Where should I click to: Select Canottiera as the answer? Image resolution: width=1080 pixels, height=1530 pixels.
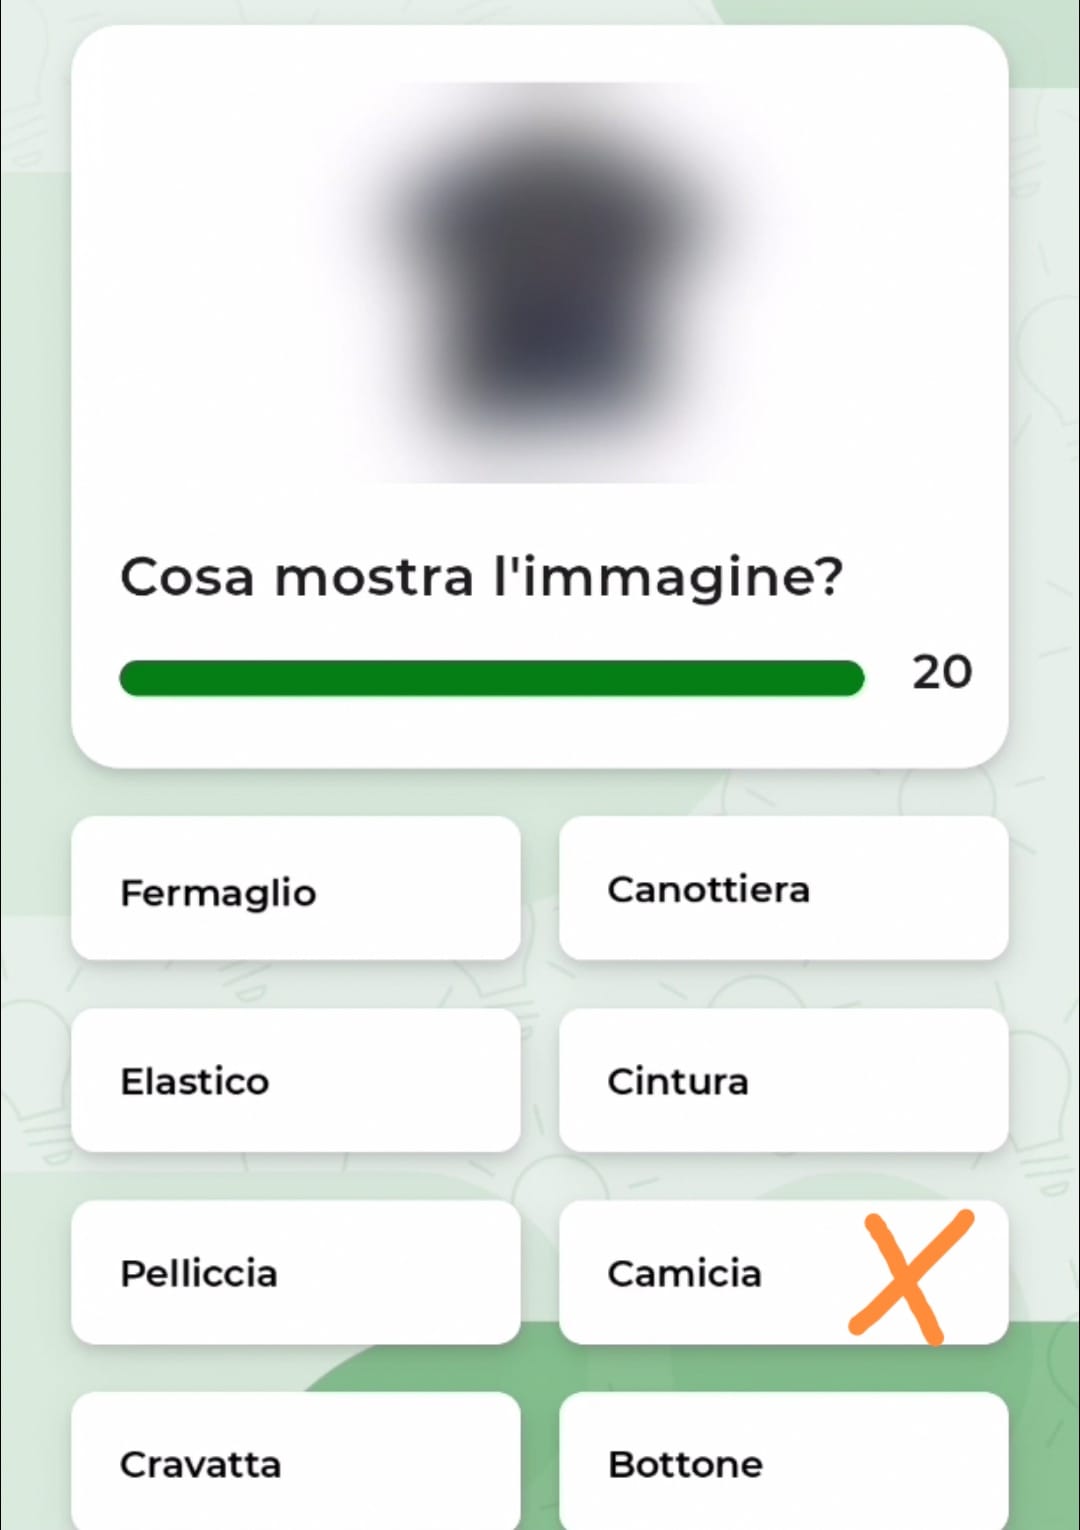(783, 888)
